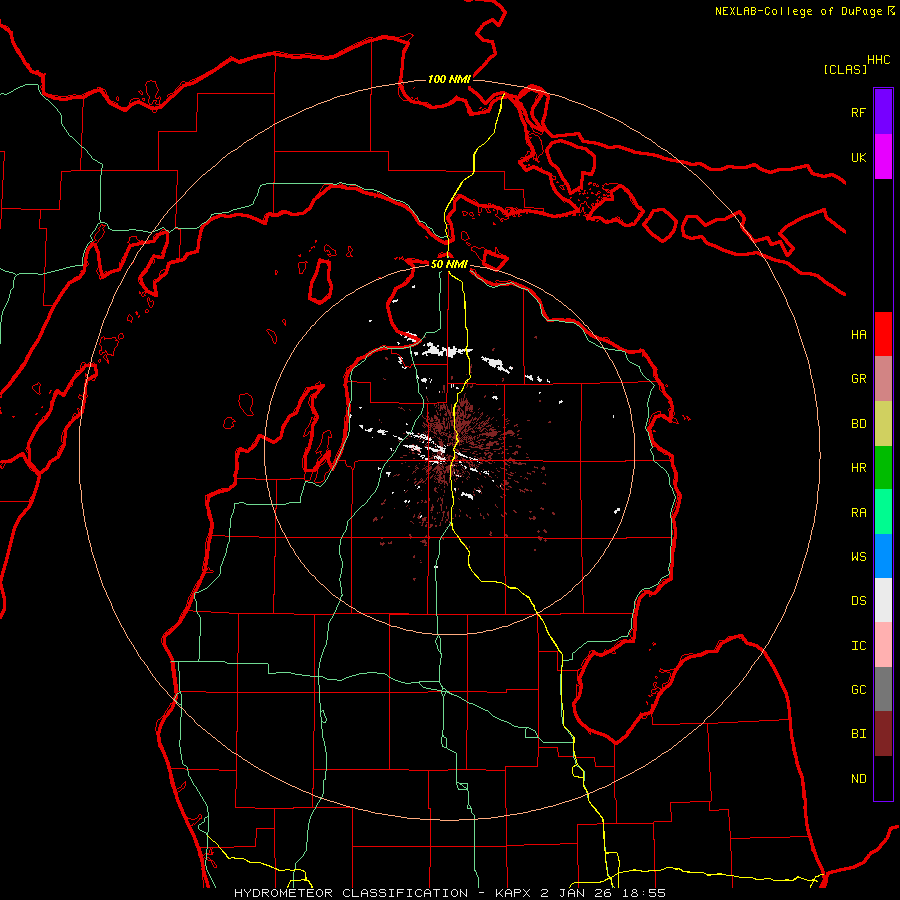Screen dimensions: 900x900
Task: Click the ND legend label
Action: click(858, 778)
